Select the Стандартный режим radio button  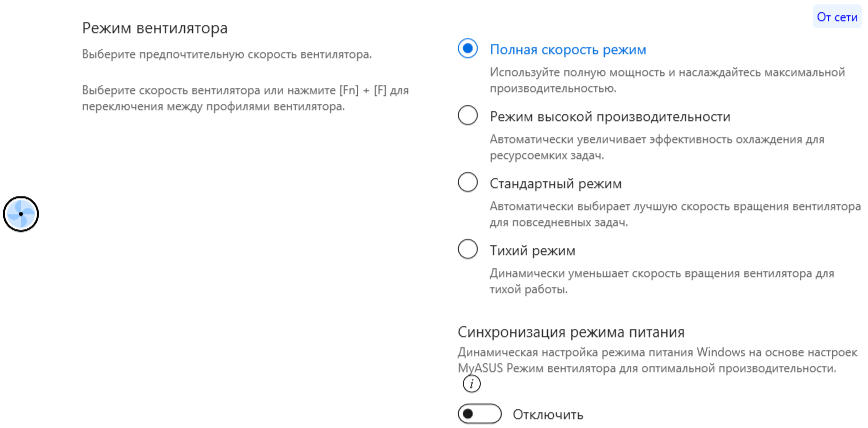tap(468, 183)
